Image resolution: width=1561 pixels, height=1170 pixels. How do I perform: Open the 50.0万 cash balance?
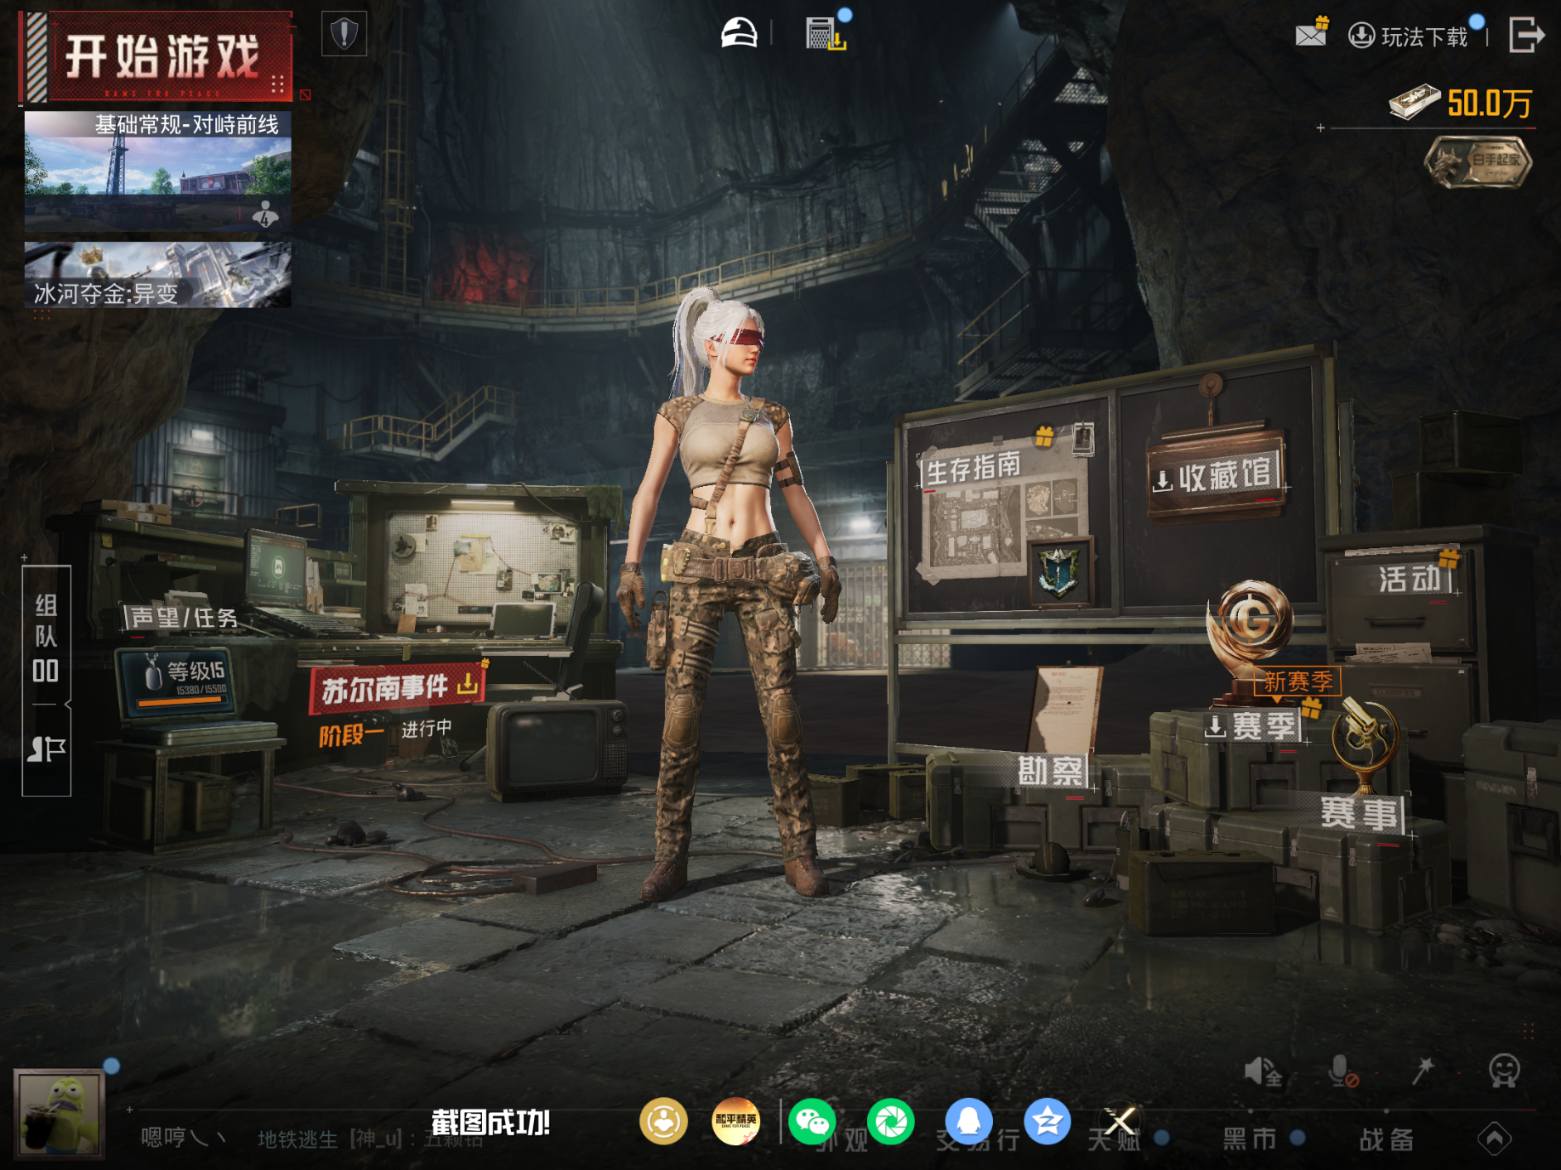[x=1461, y=102]
